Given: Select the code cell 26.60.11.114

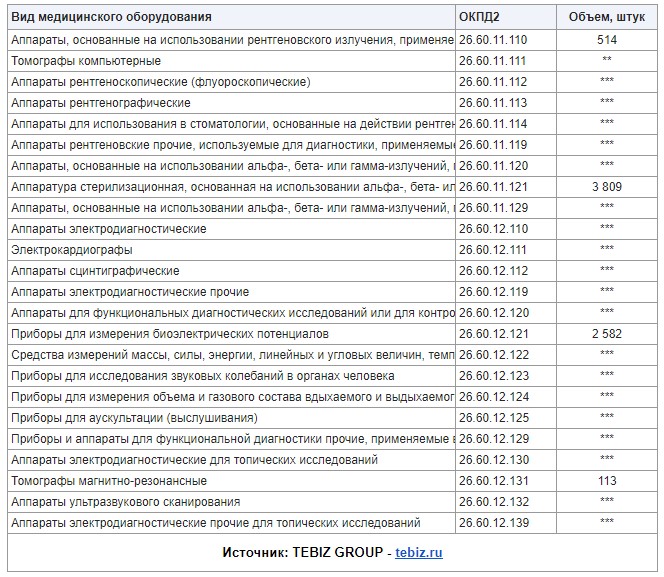Looking at the screenshot, I should [506, 124].
